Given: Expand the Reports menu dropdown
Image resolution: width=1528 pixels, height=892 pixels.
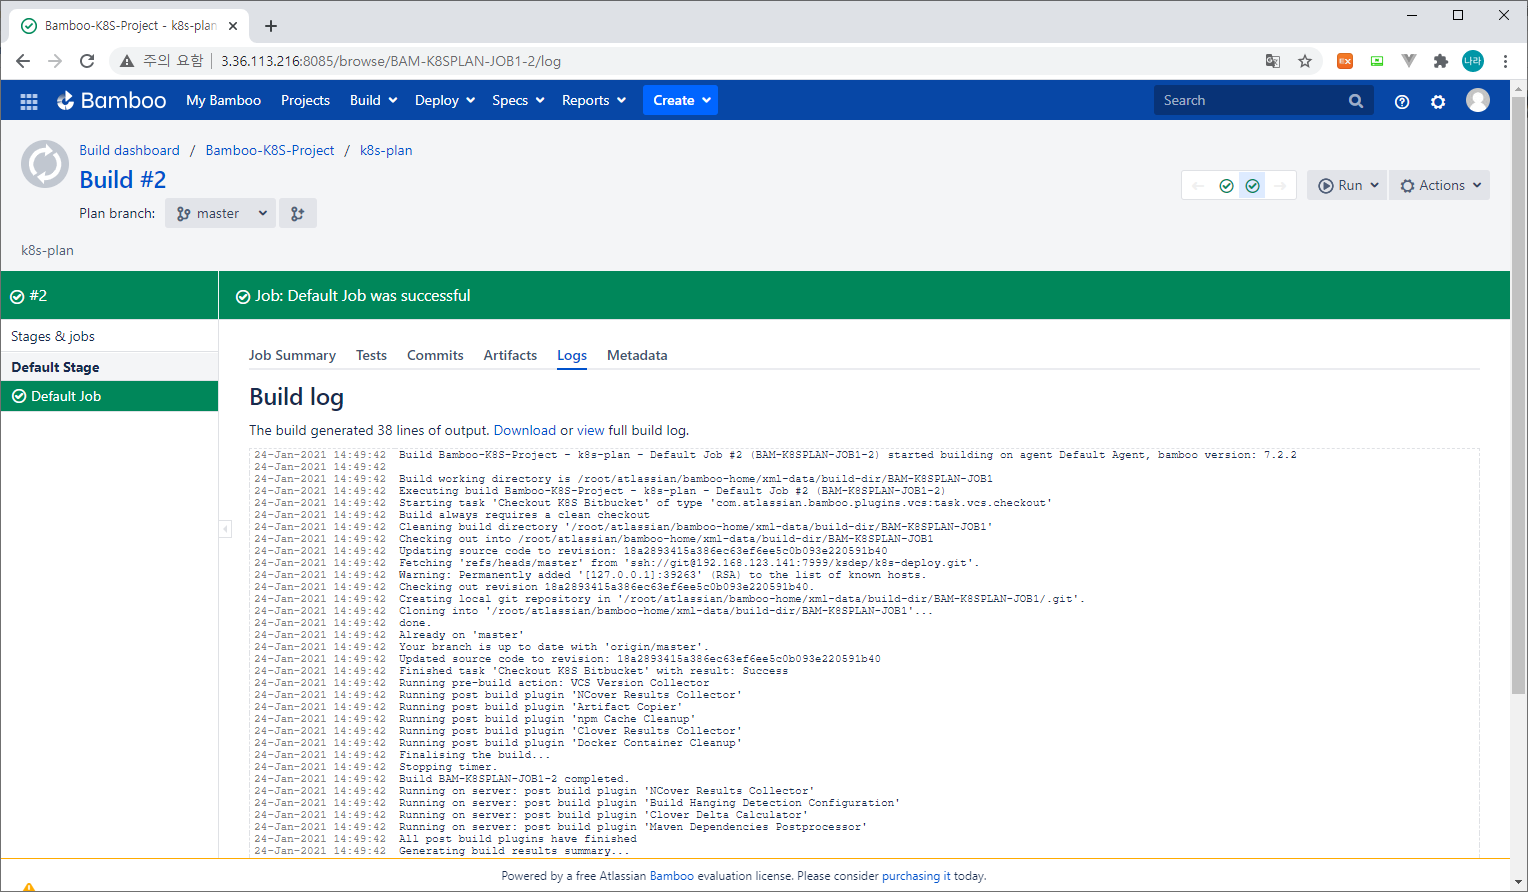Looking at the screenshot, I should pyautogui.click(x=594, y=100).
